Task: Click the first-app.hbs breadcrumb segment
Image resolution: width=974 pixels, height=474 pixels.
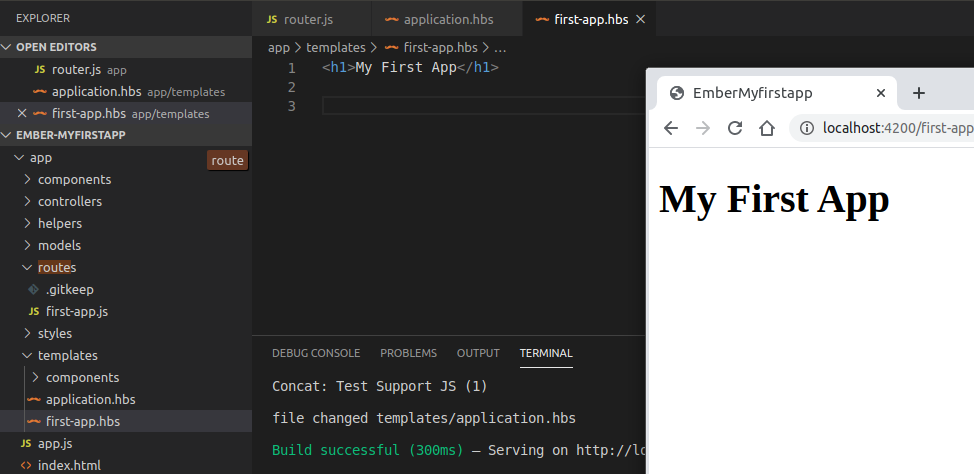Action: 431,47
